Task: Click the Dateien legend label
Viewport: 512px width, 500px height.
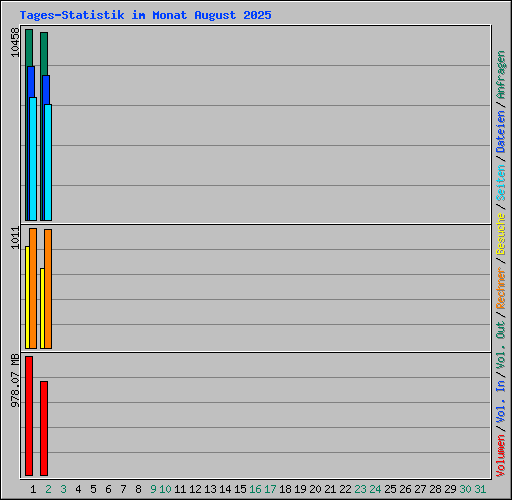Action: pos(500,132)
